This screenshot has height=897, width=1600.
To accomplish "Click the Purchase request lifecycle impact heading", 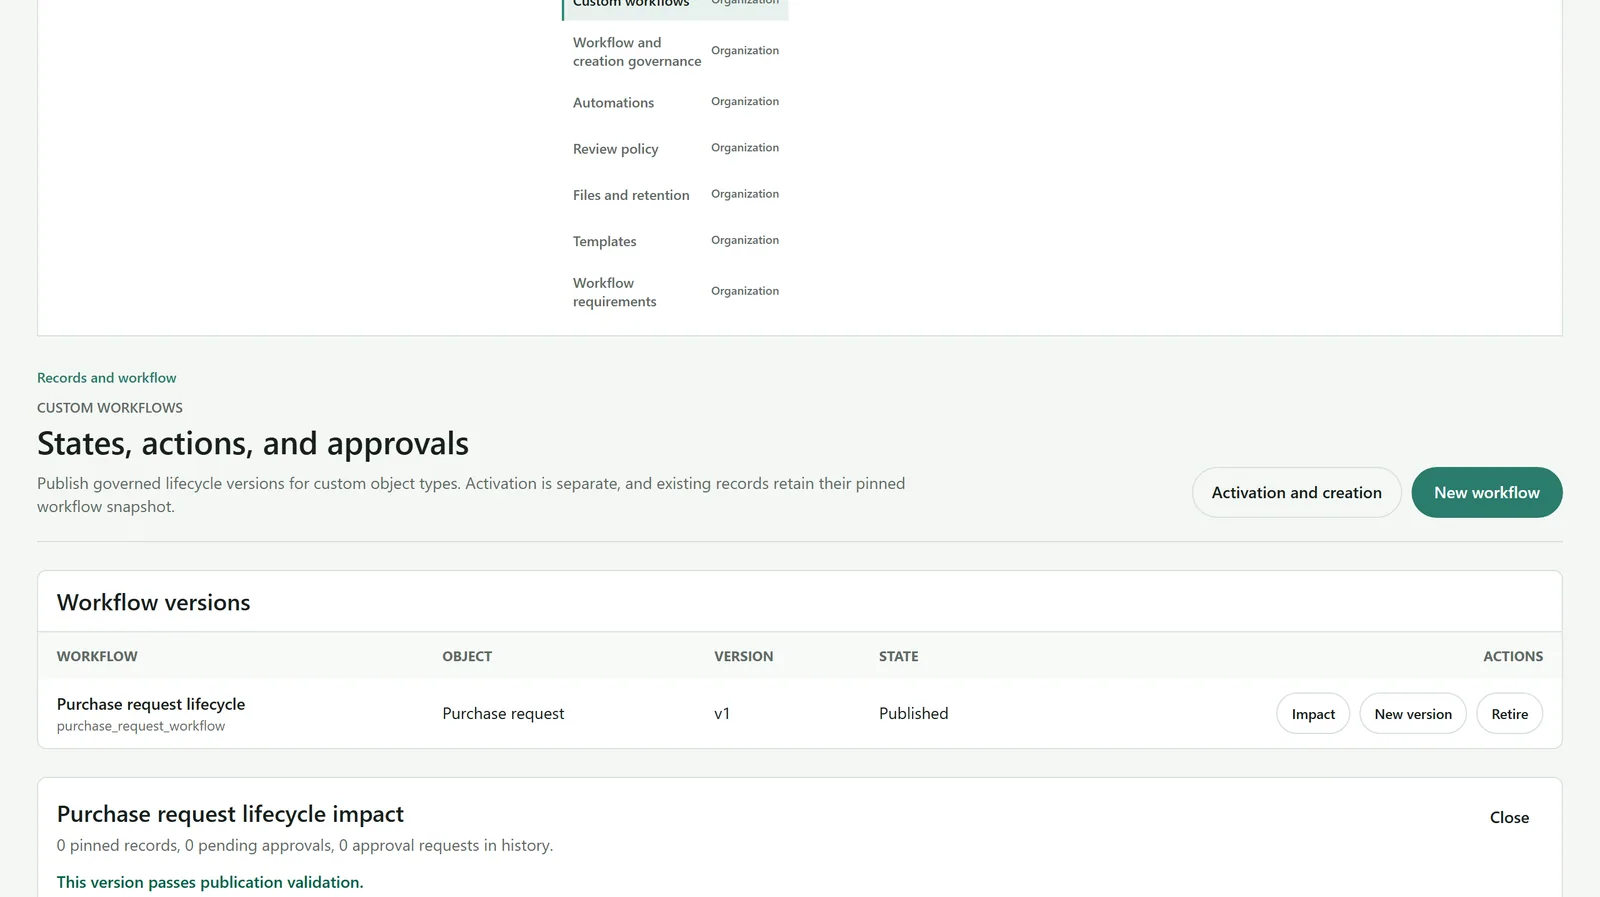I will pos(231,814).
